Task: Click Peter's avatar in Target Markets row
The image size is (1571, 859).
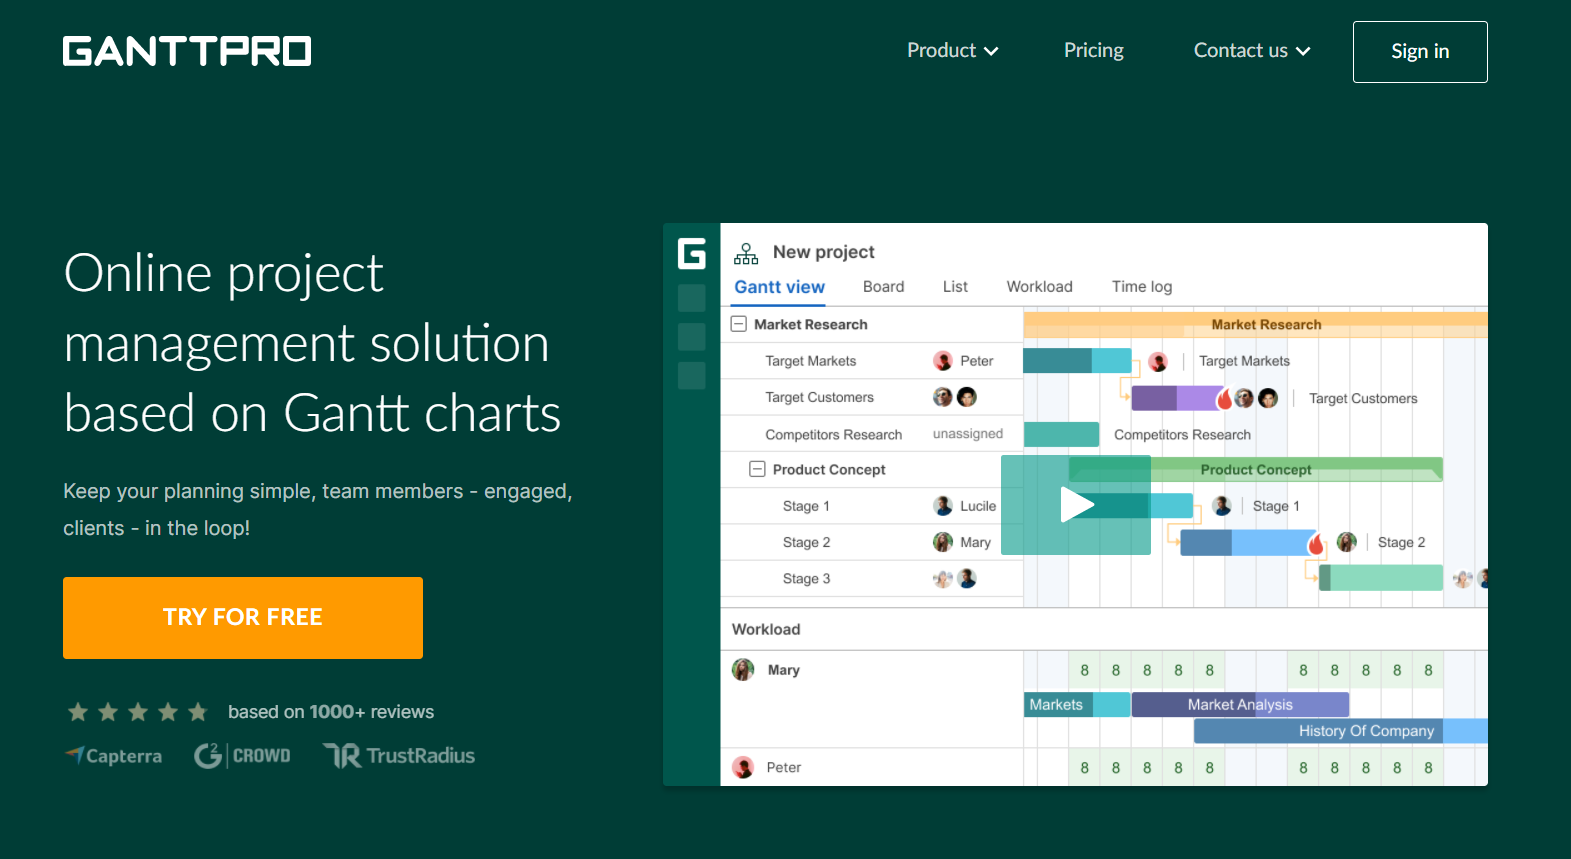Action: coord(942,361)
